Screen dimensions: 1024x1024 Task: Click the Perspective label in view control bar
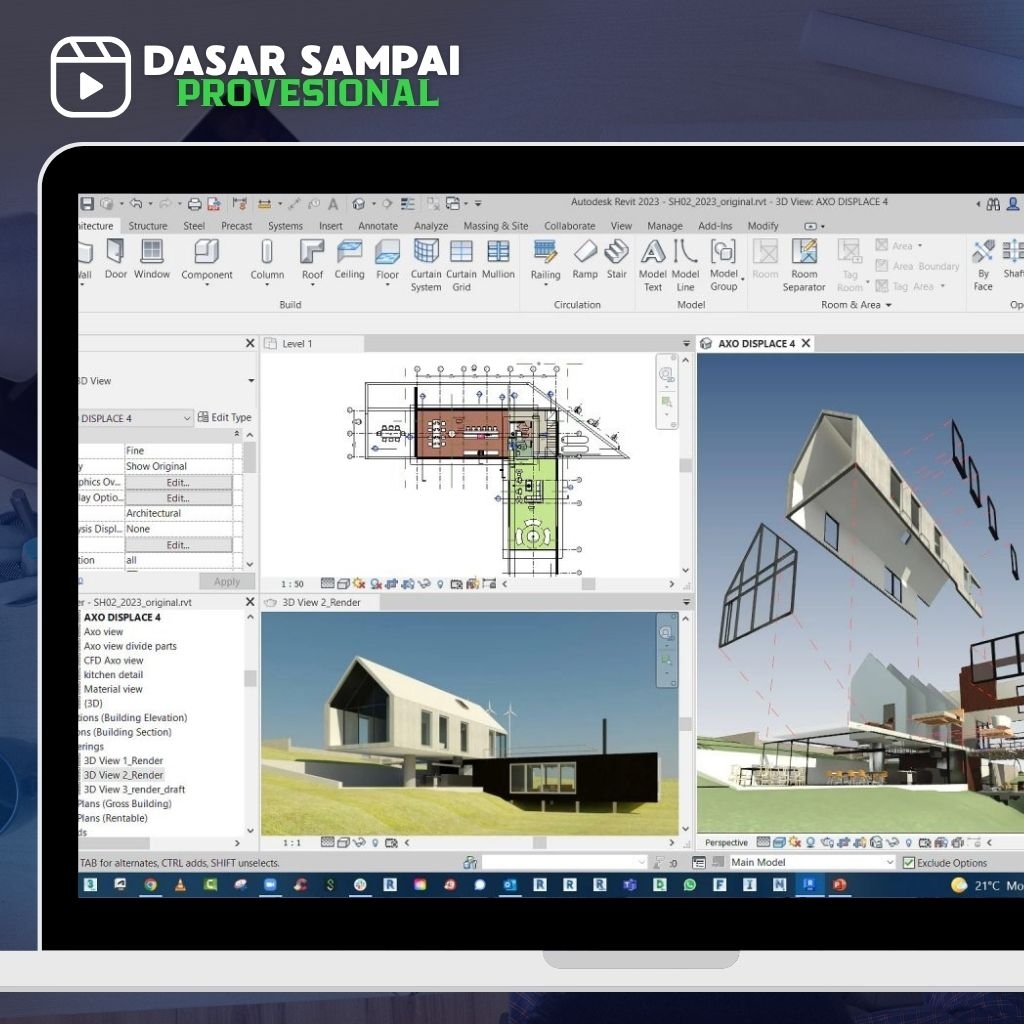coord(726,842)
